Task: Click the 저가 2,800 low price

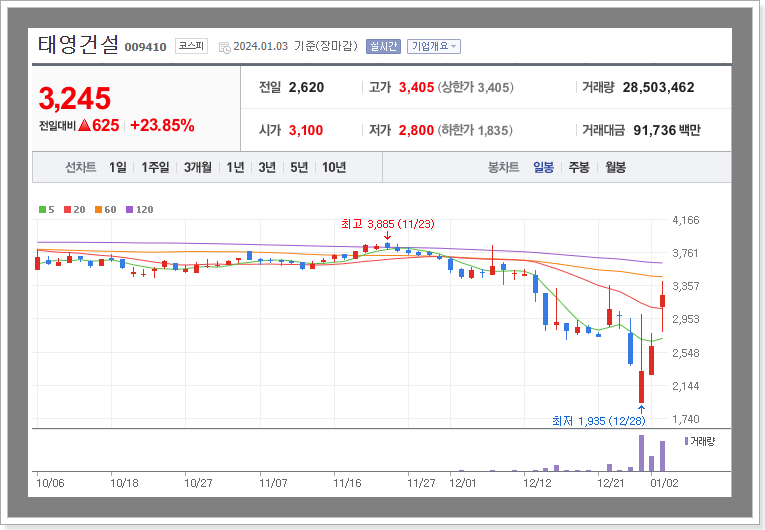Action: (x=402, y=130)
